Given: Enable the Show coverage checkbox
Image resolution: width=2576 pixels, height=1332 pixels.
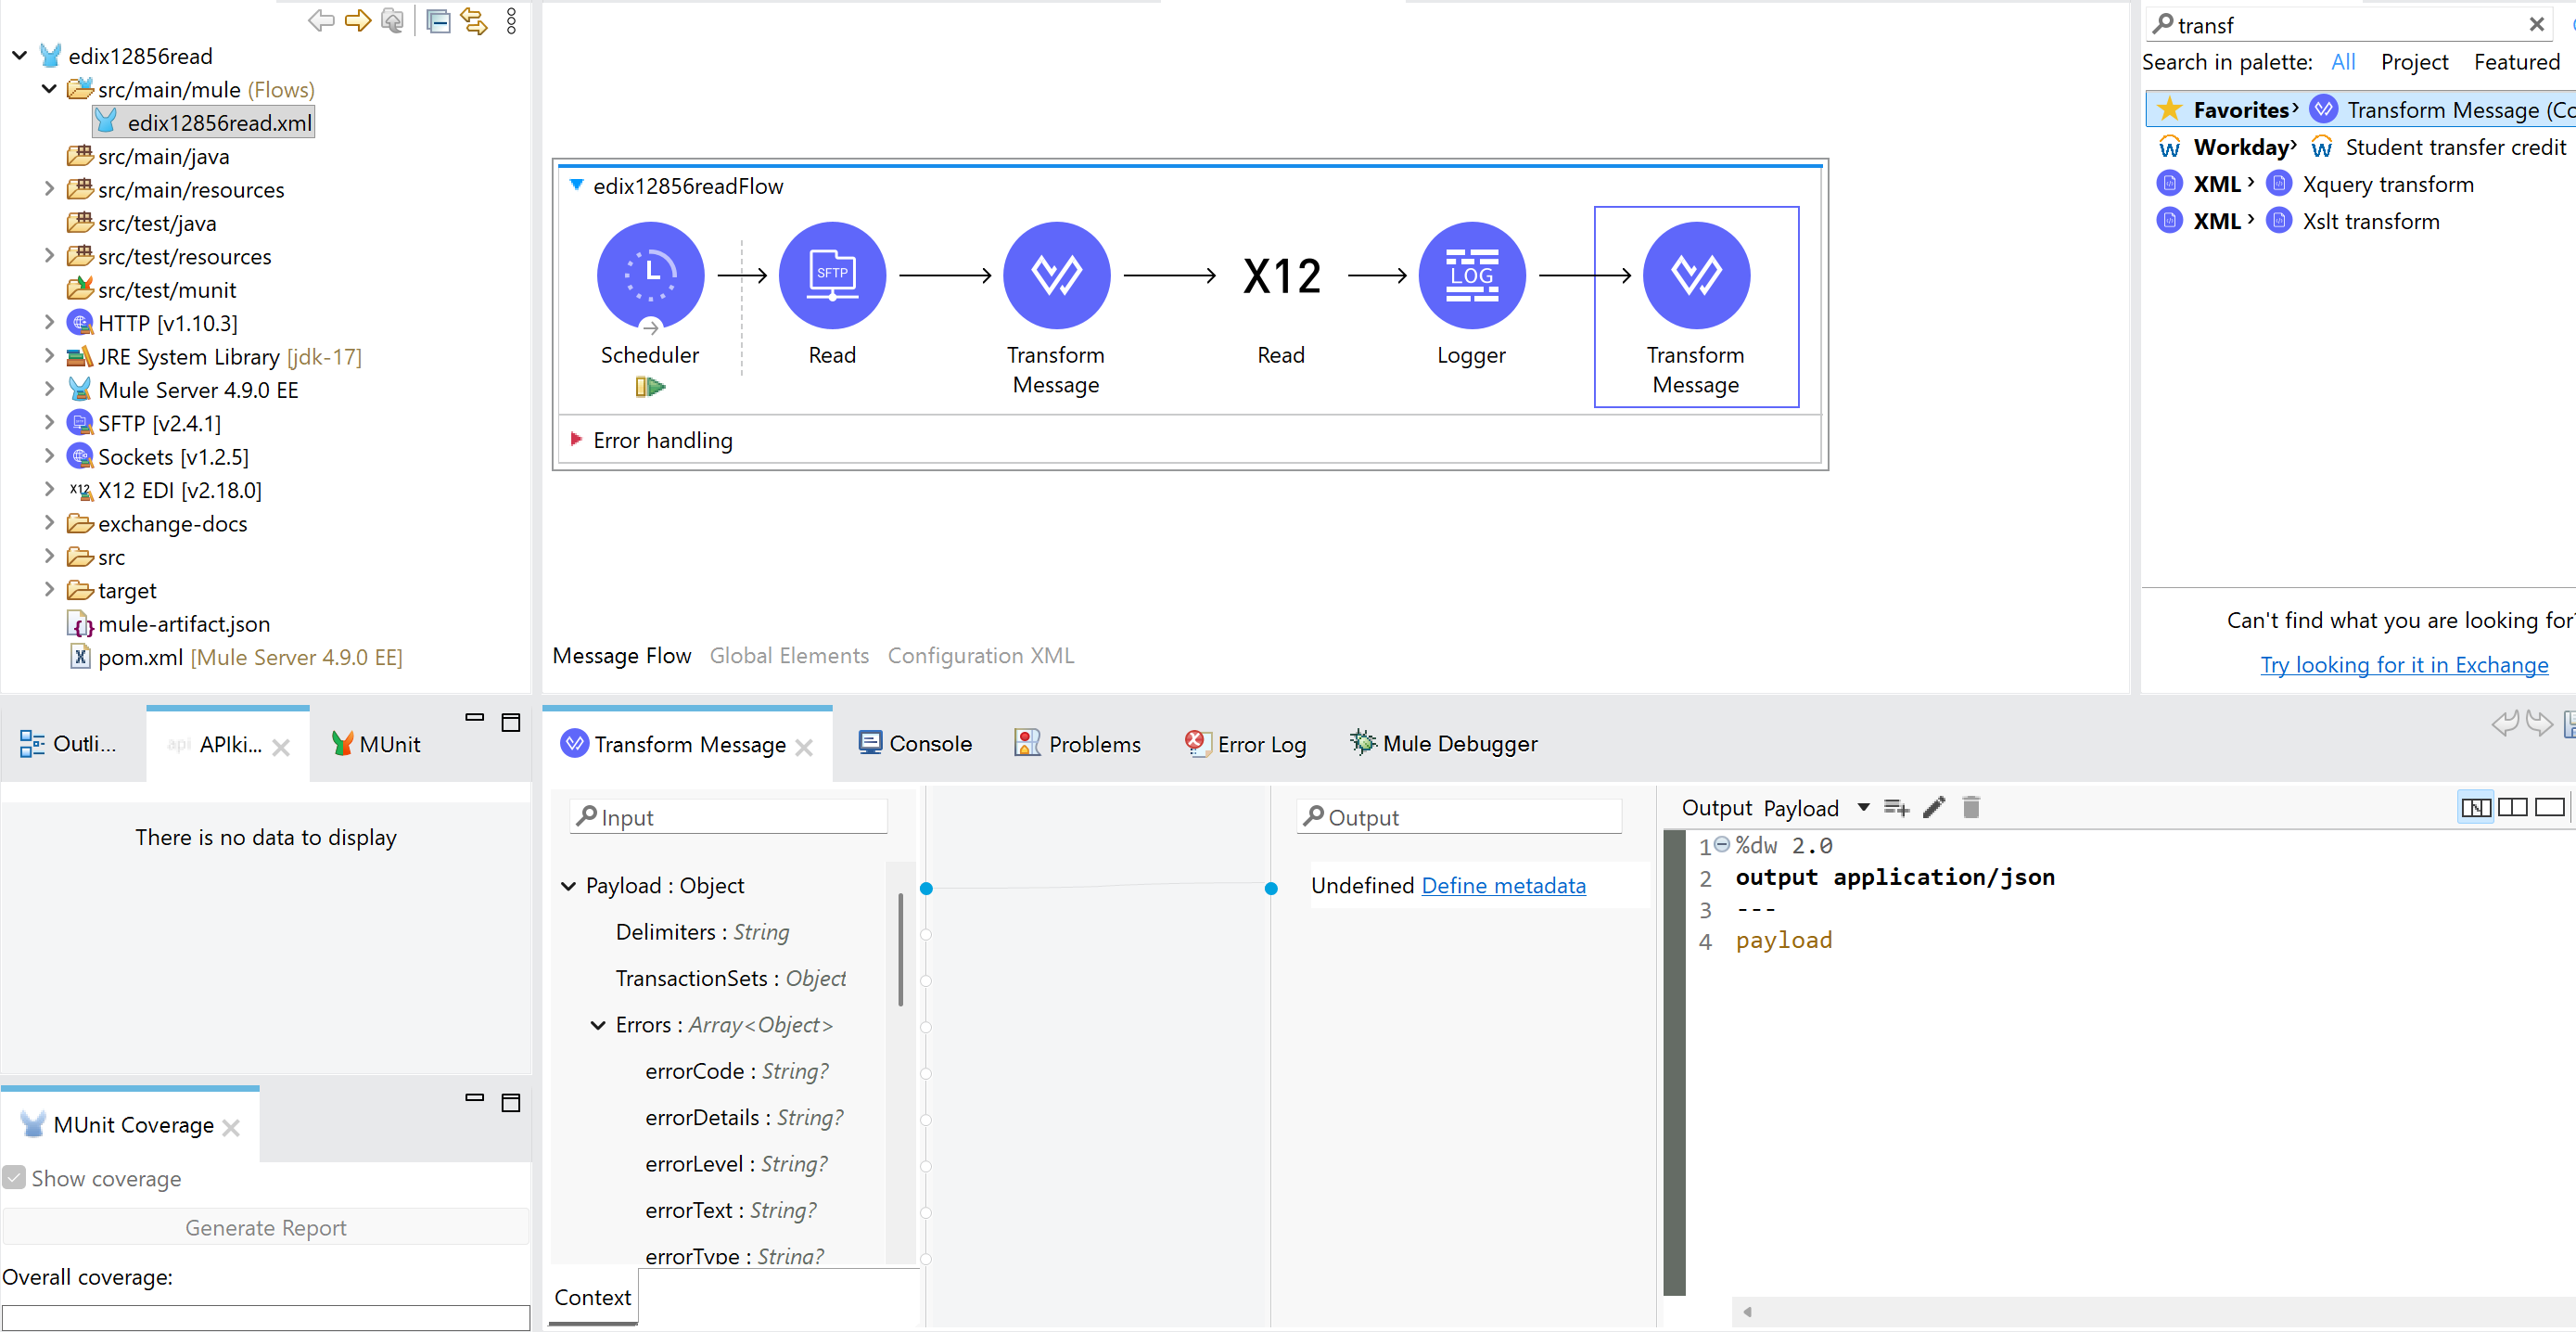Looking at the screenshot, I should tap(14, 1177).
